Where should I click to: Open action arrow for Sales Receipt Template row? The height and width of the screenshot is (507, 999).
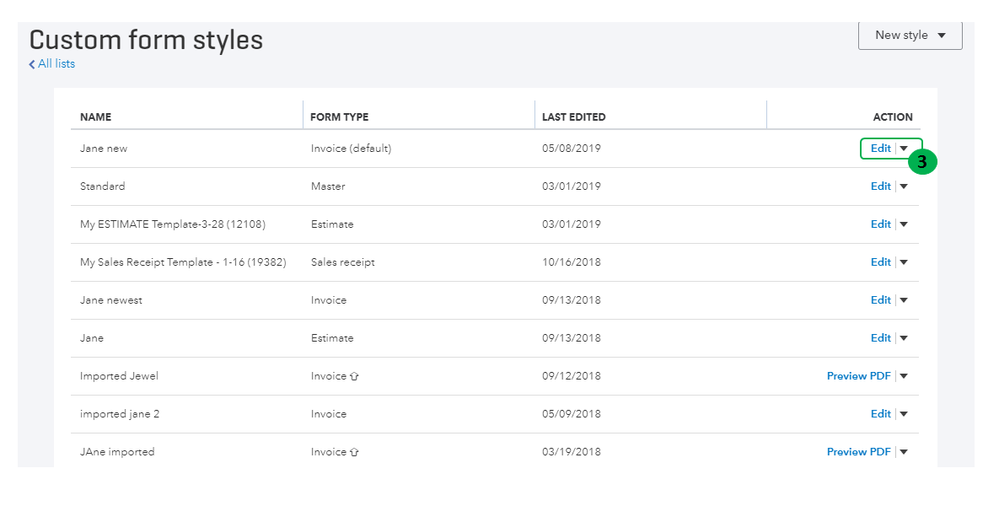(904, 262)
